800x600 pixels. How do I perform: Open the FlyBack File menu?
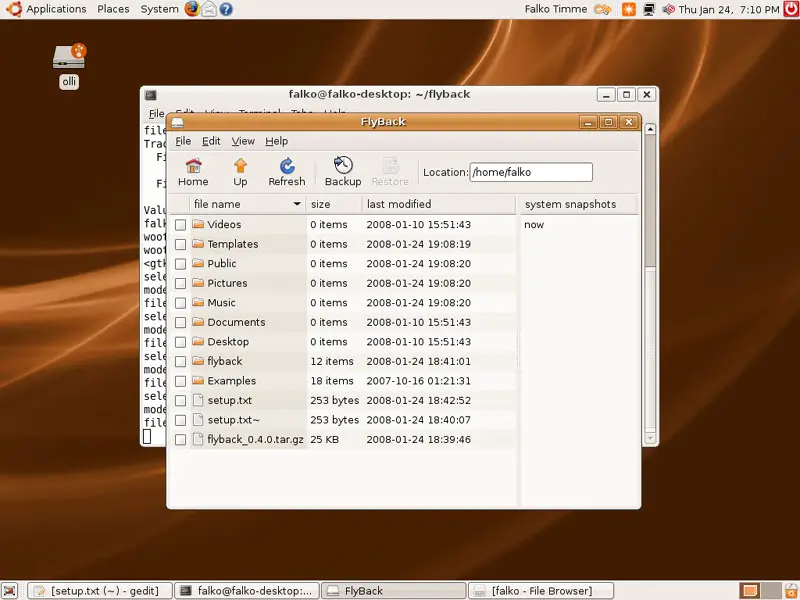(183, 141)
